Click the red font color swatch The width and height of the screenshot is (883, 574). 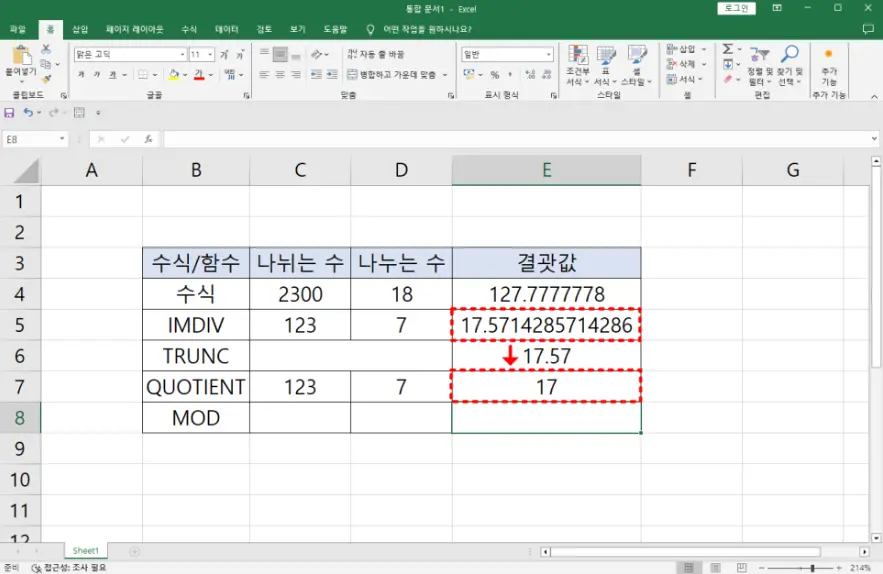click(x=198, y=75)
